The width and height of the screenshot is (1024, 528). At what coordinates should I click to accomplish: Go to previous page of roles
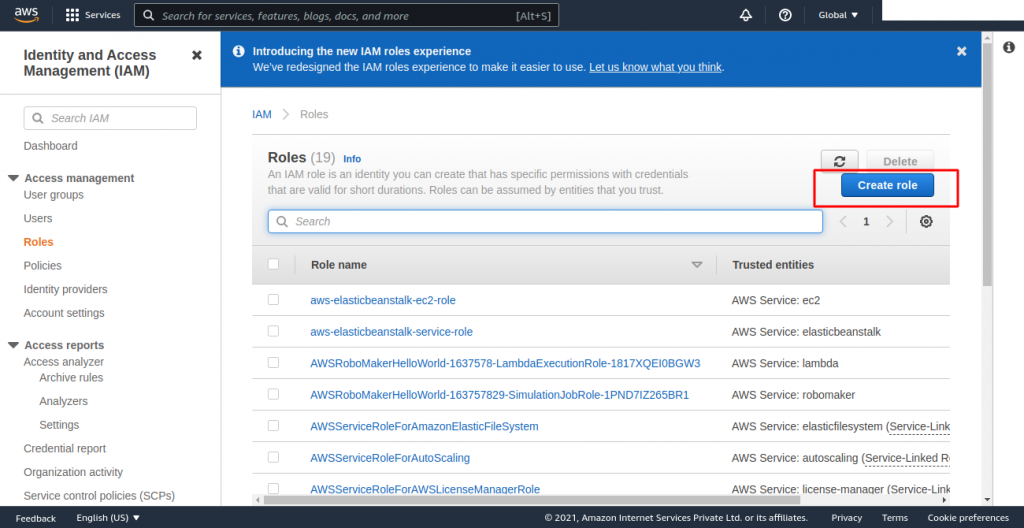tap(843, 222)
